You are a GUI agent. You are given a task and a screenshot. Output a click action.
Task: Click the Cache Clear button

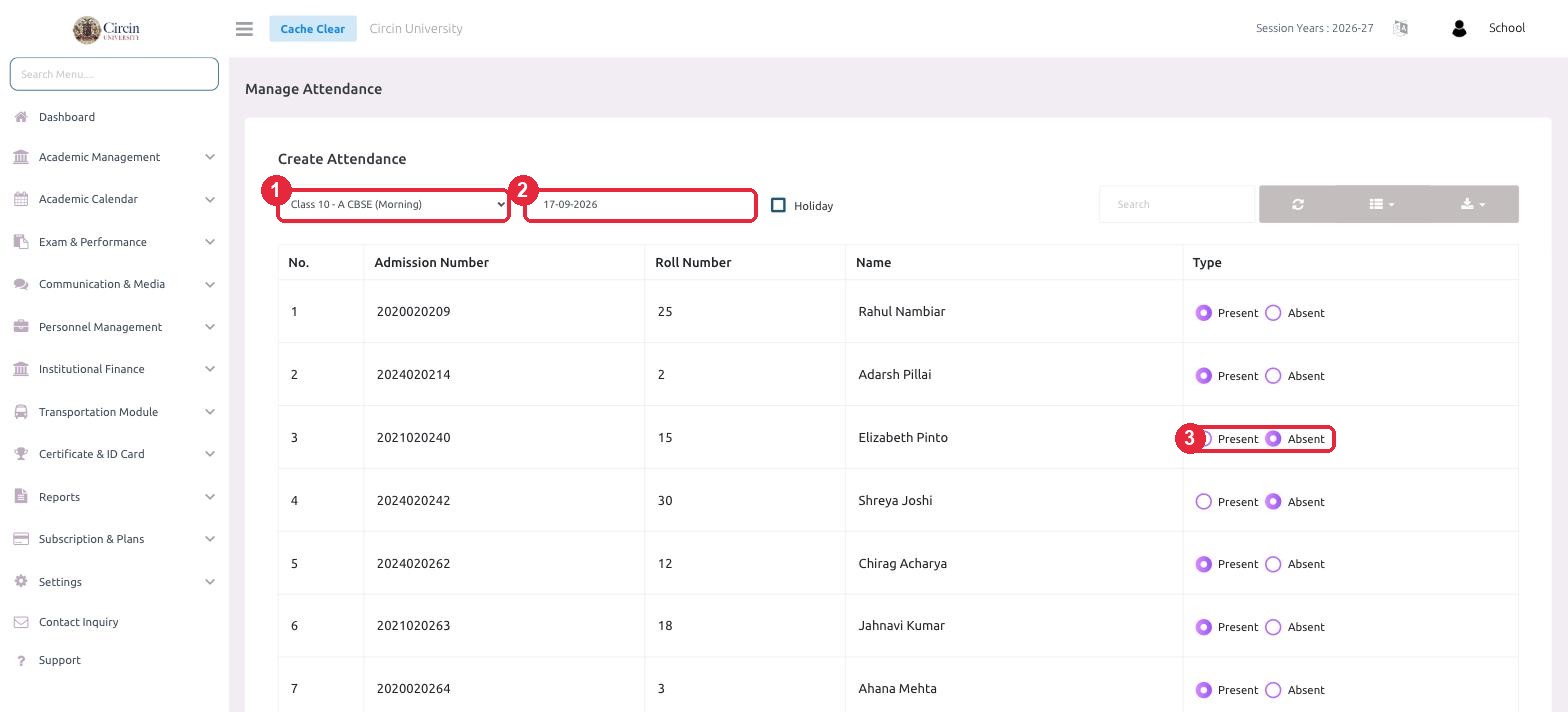tap(313, 28)
